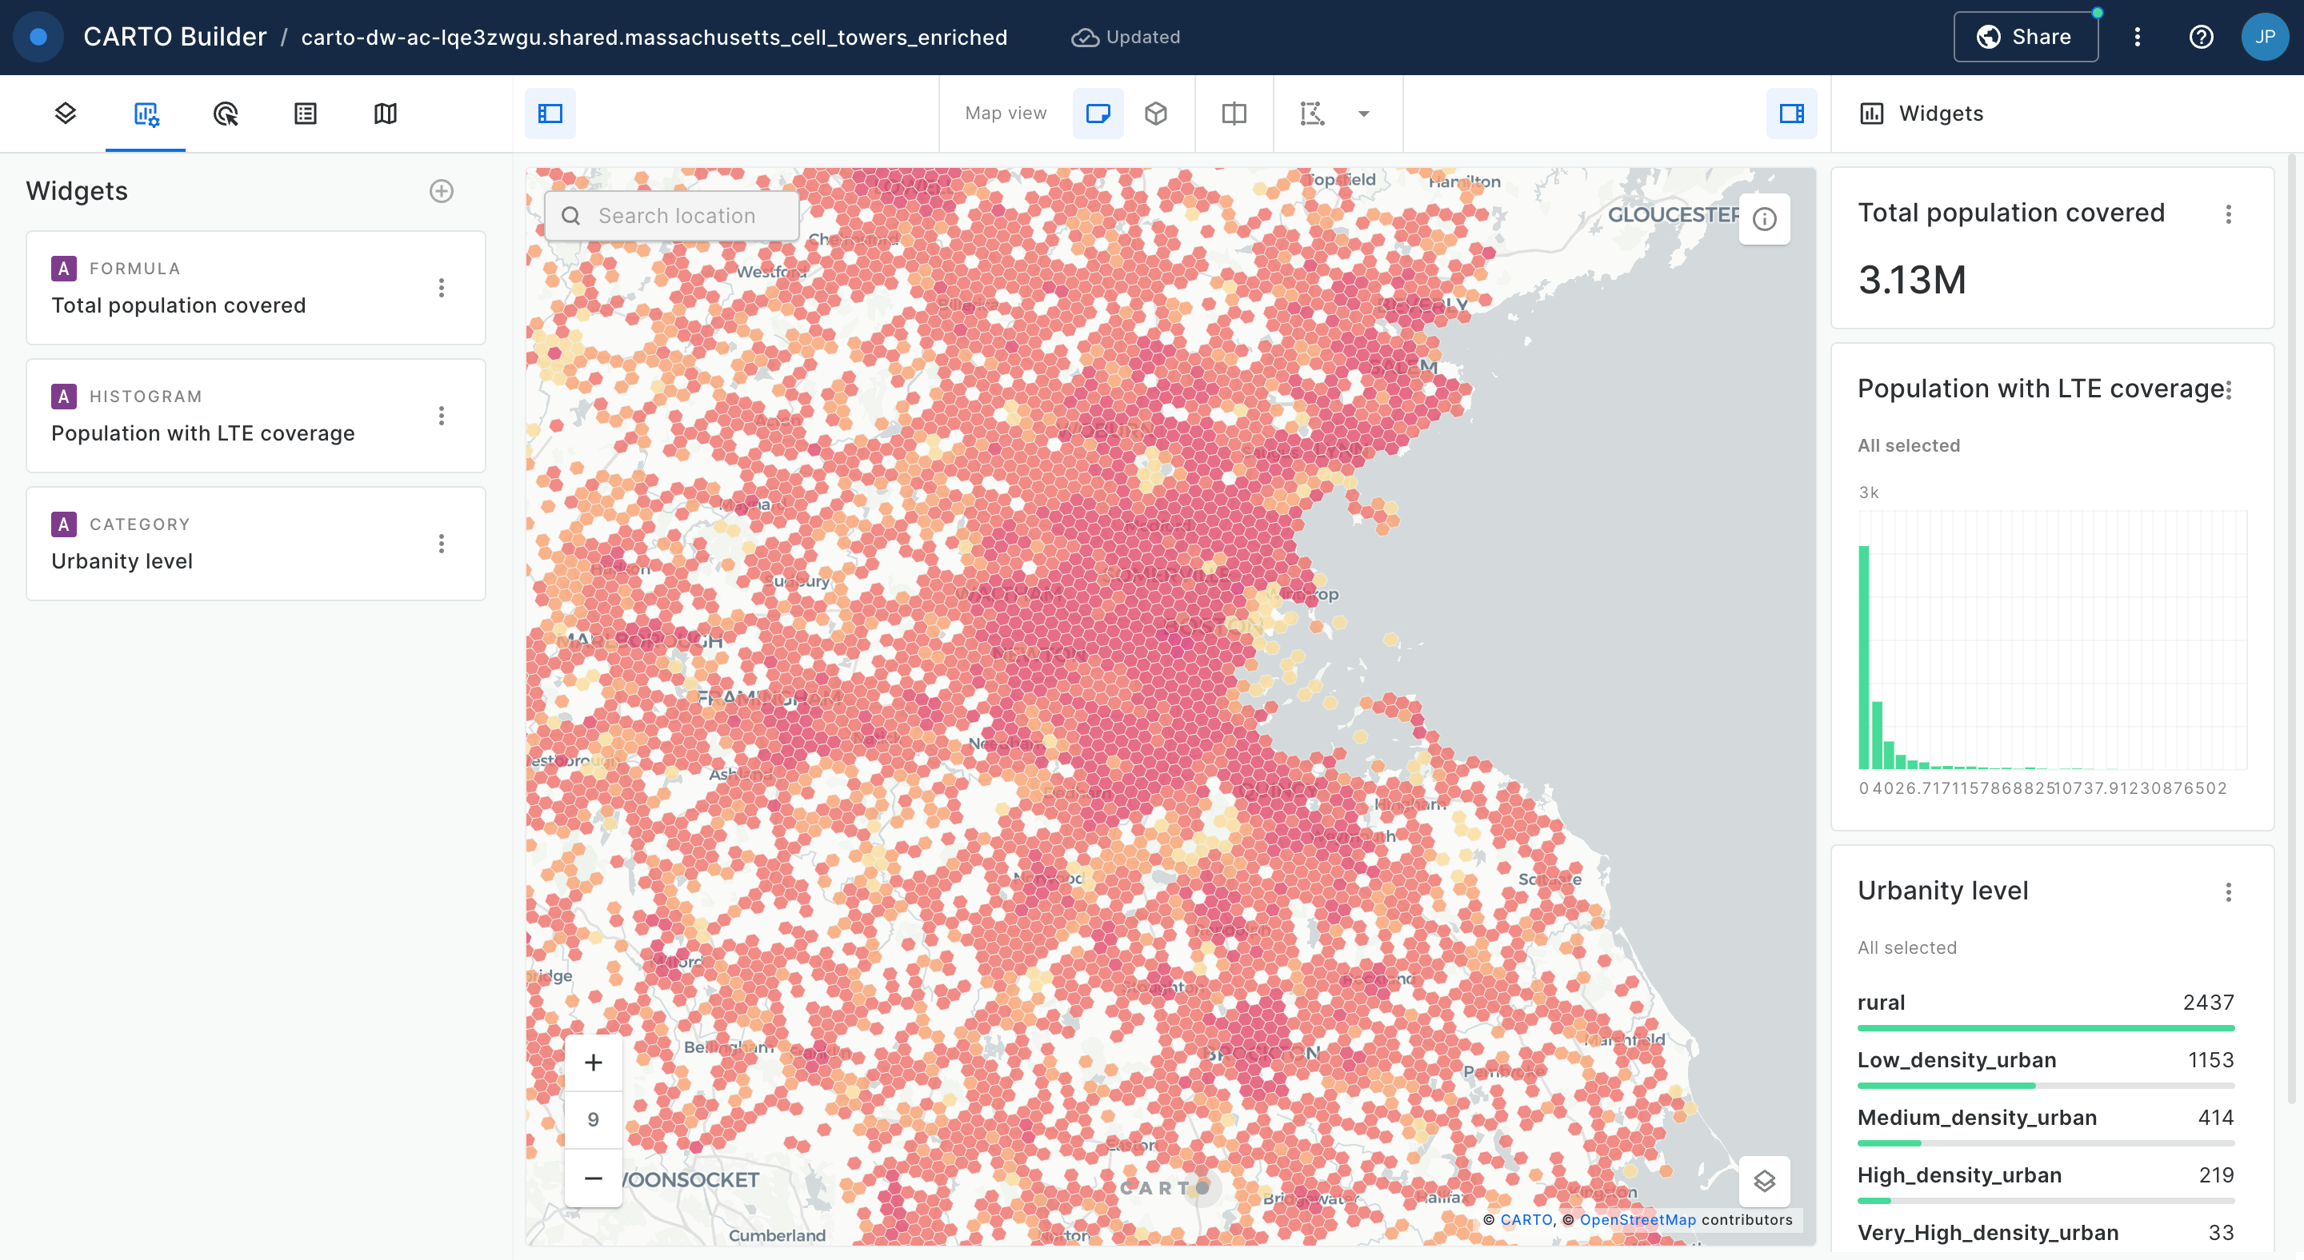Open the OpenStreetMap attribution link
2304x1260 pixels.
(x=1637, y=1219)
